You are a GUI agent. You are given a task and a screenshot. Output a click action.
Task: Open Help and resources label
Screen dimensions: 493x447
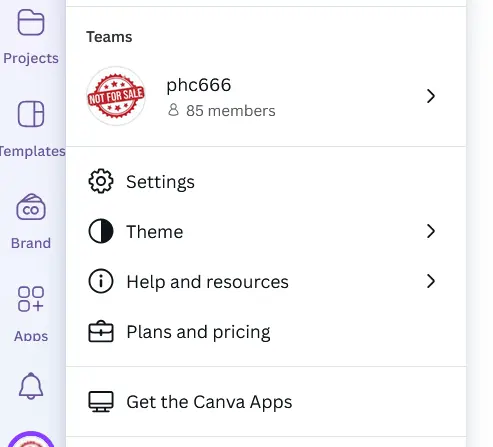(207, 282)
